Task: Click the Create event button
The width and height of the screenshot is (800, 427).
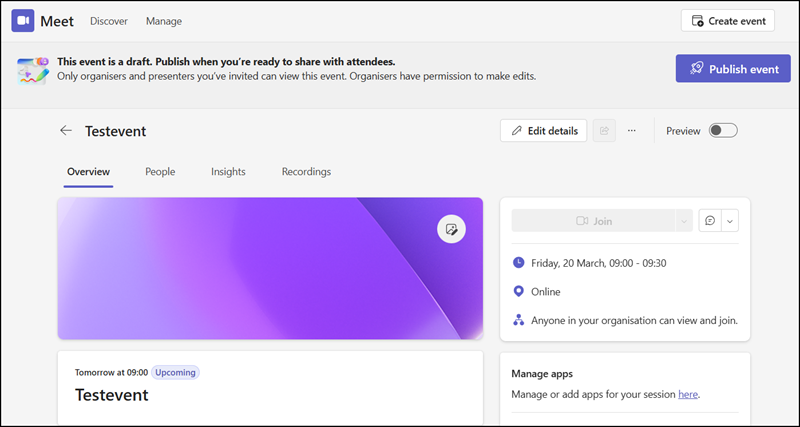Action: click(727, 21)
